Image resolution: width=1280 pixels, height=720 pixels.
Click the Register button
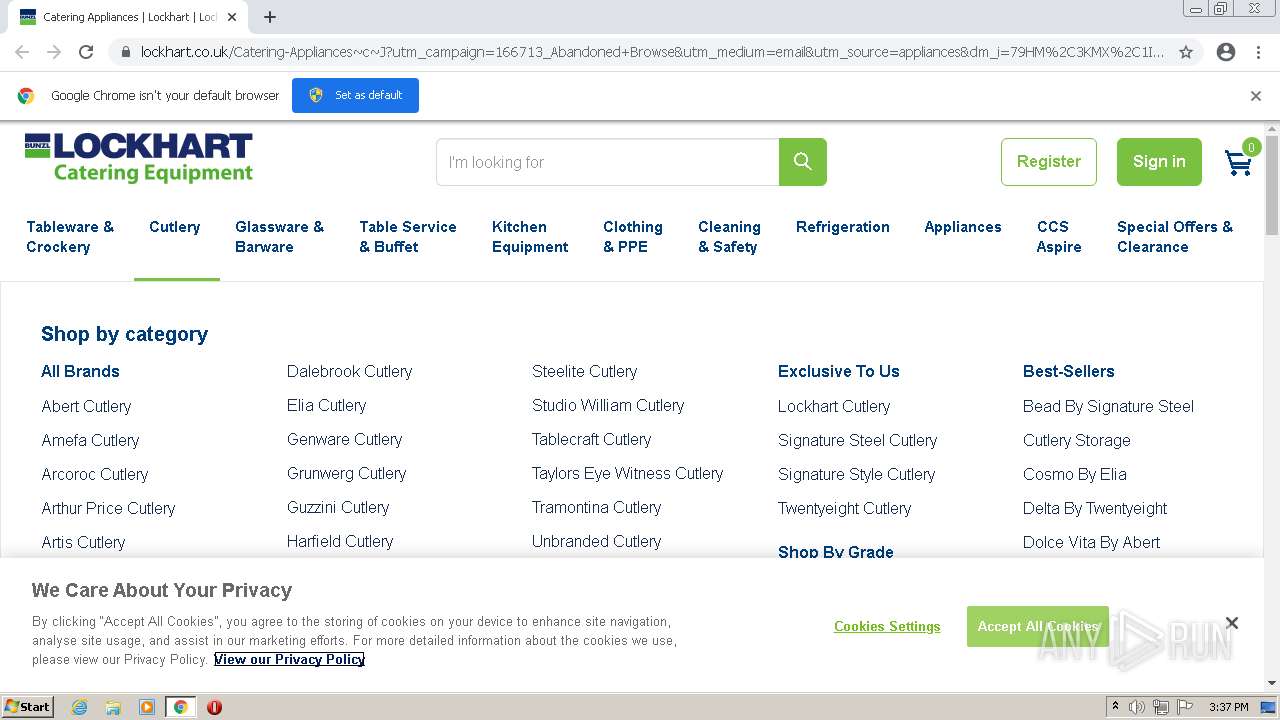pos(1049,162)
